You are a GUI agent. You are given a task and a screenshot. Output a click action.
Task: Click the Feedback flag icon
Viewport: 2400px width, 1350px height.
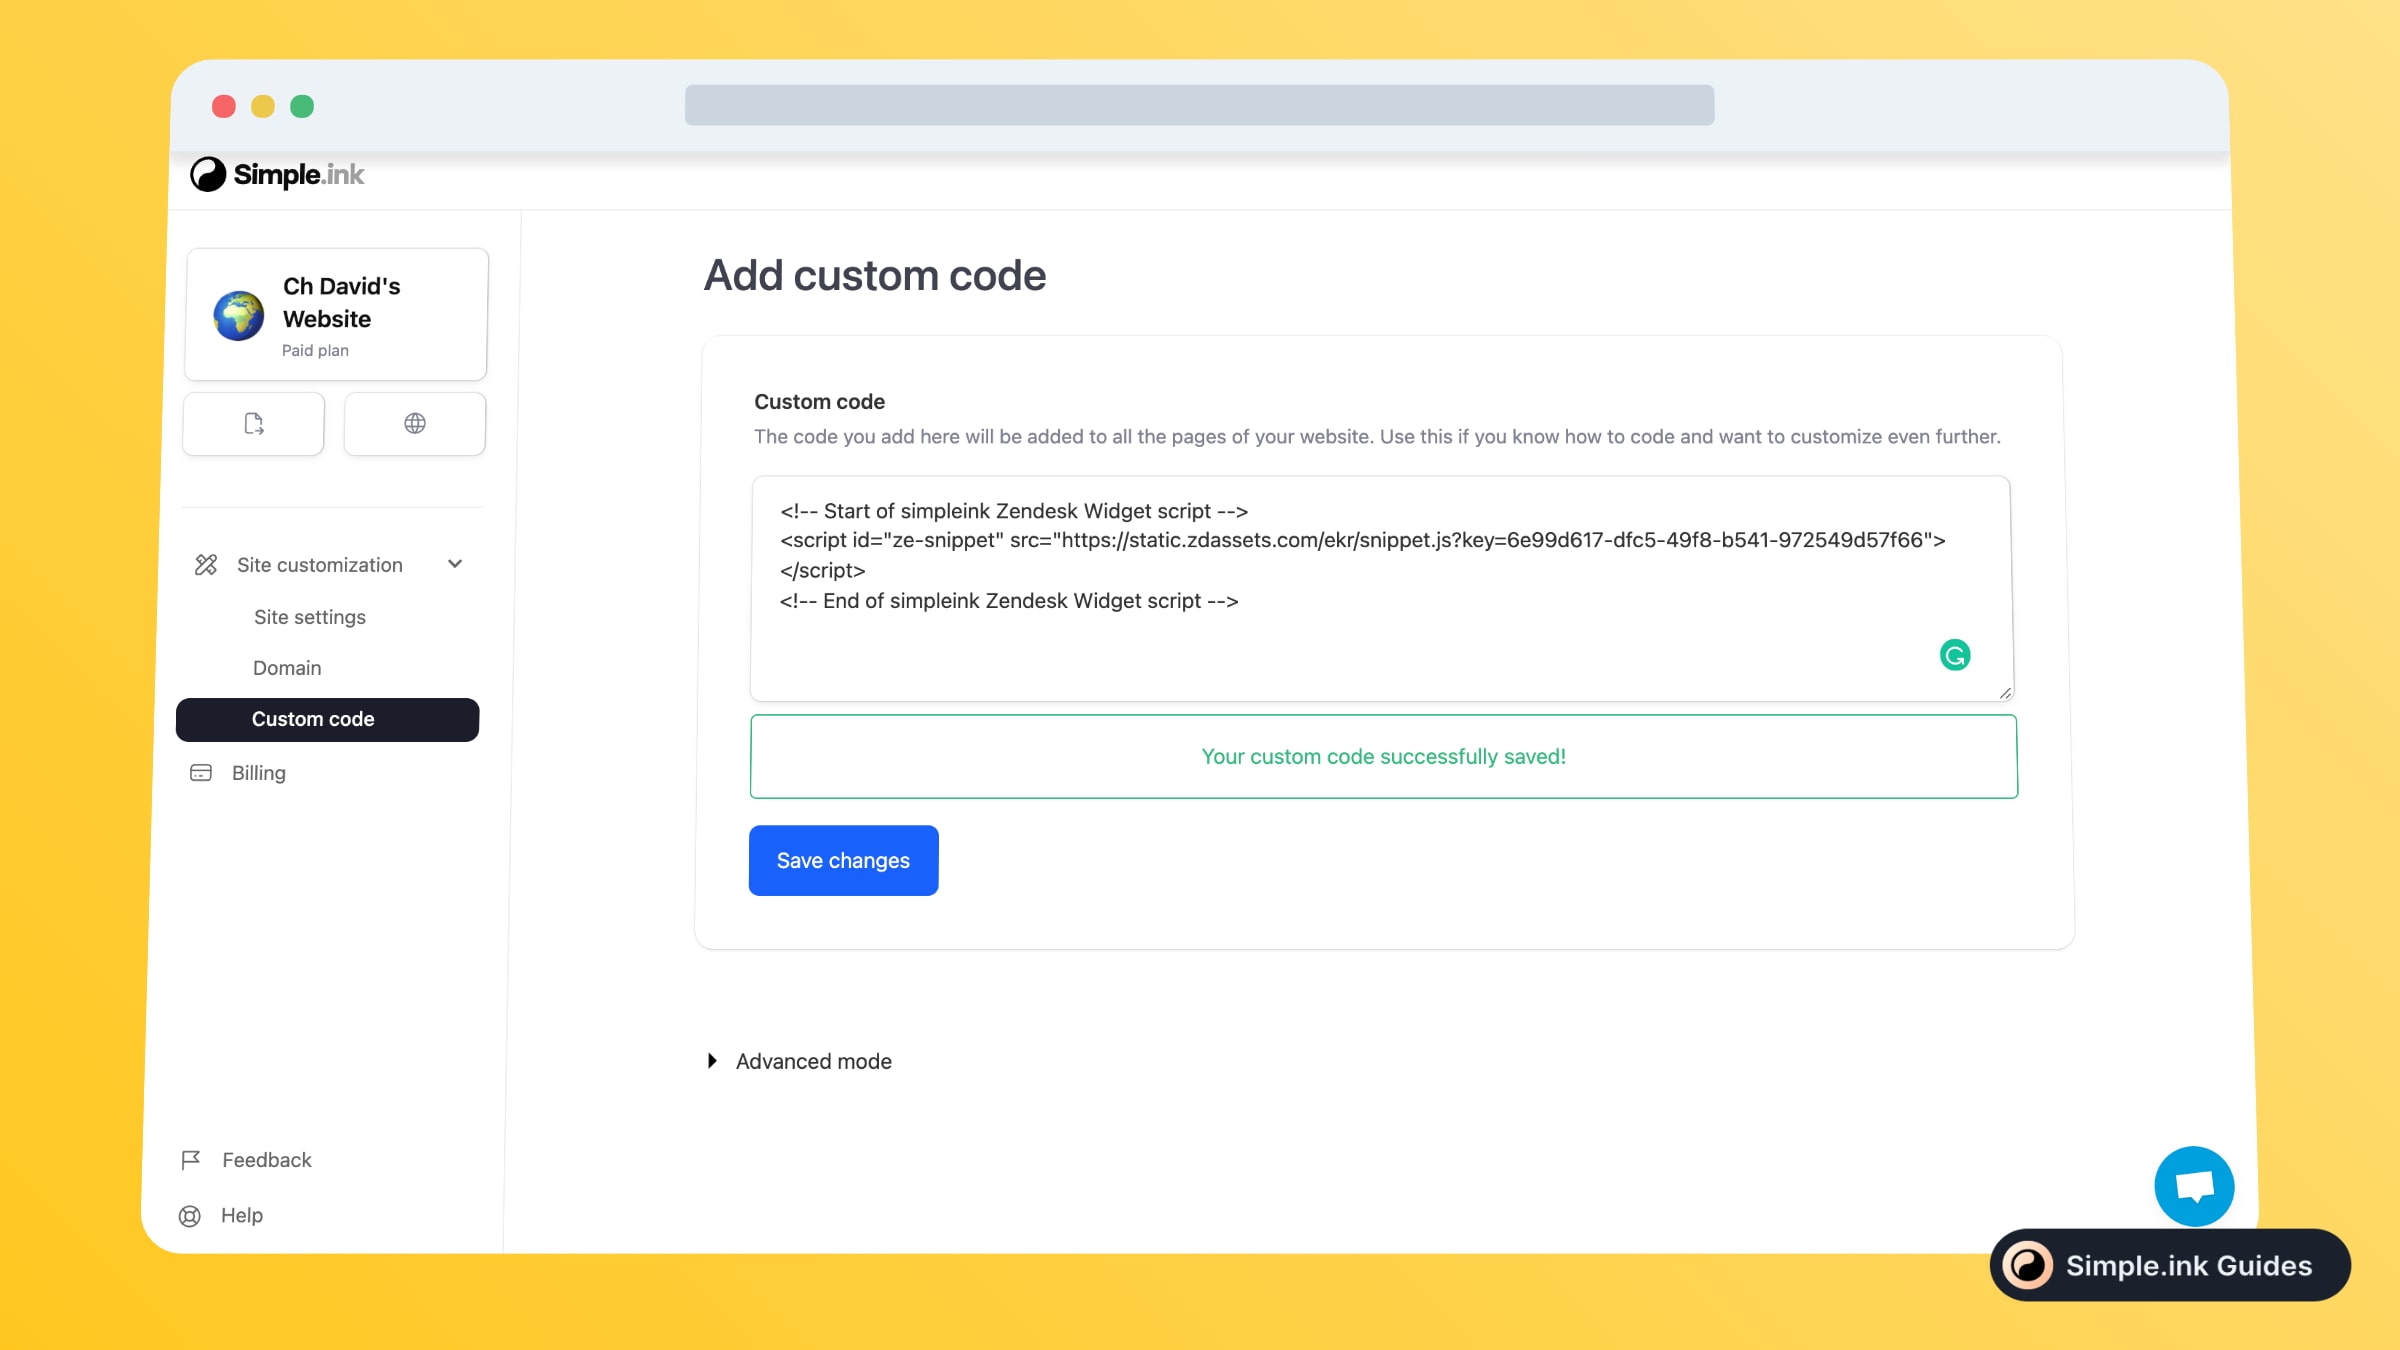click(x=190, y=1160)
